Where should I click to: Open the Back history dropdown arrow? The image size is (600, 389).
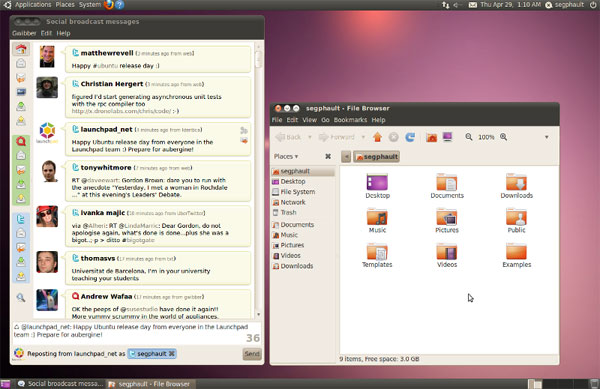[310, 137]
